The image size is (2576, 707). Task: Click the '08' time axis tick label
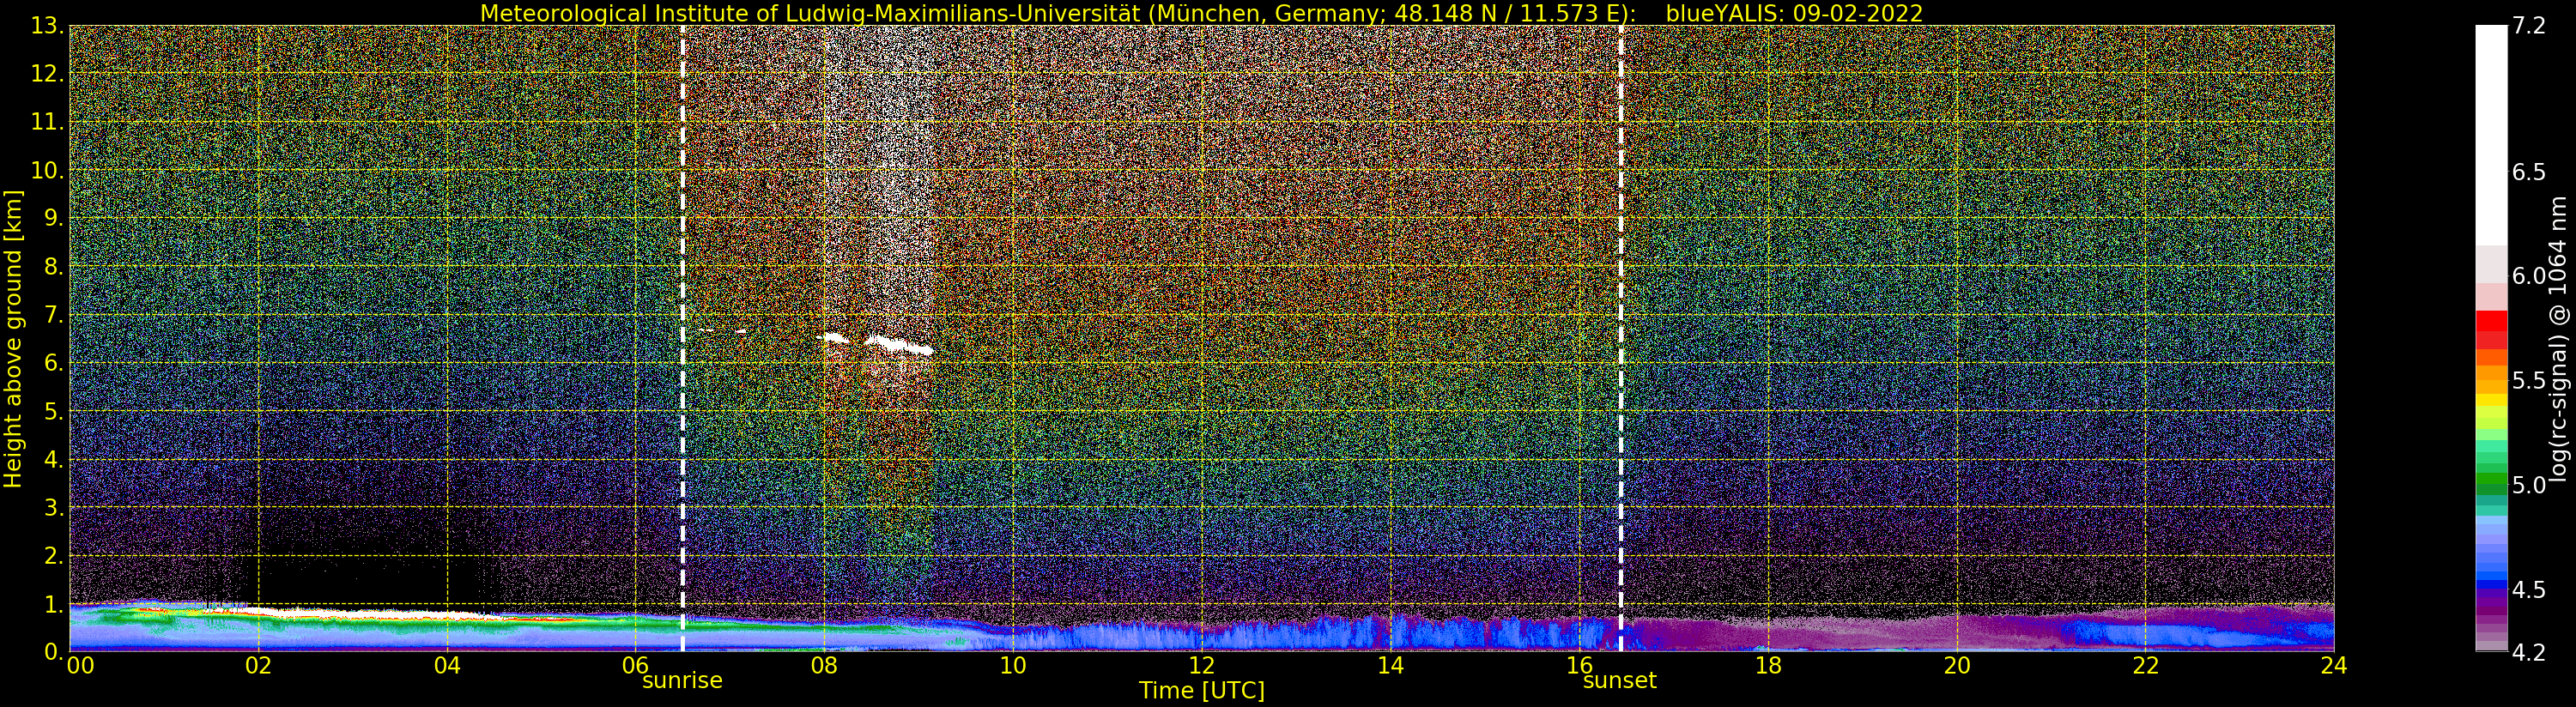tap(824, 666)
